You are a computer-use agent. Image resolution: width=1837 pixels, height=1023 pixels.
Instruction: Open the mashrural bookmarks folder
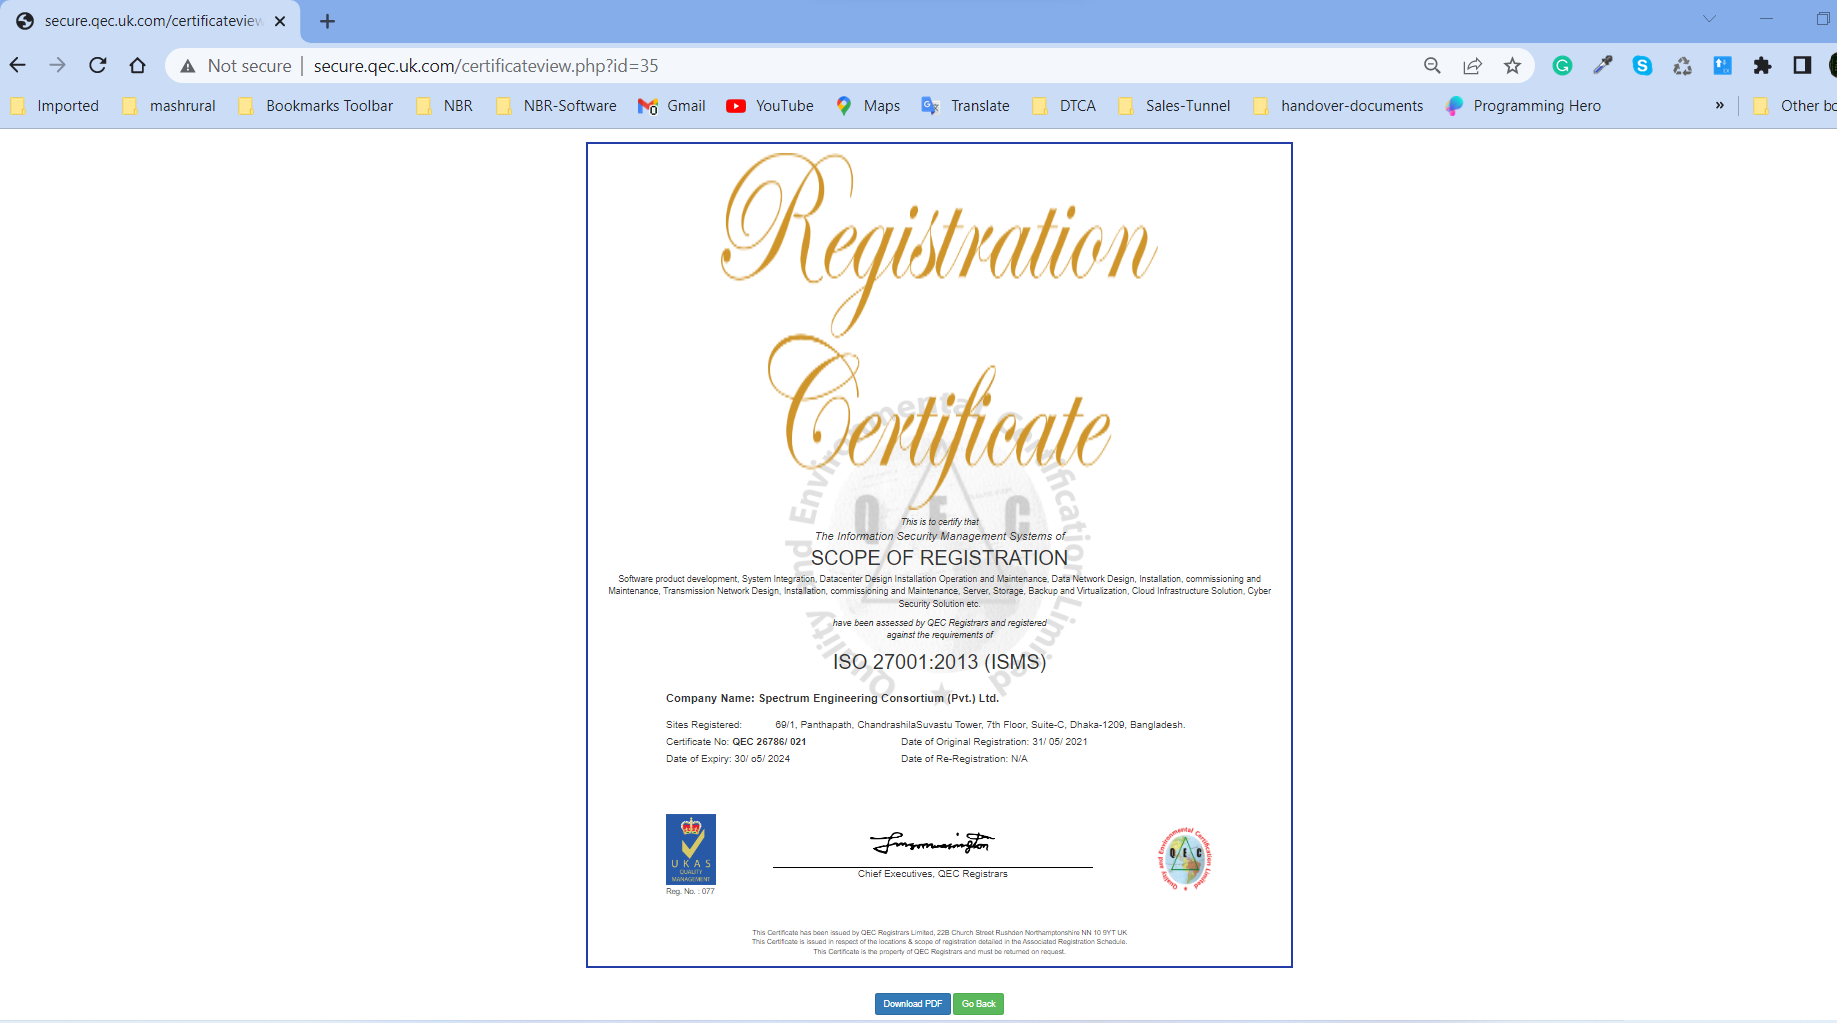pos(169,106)
